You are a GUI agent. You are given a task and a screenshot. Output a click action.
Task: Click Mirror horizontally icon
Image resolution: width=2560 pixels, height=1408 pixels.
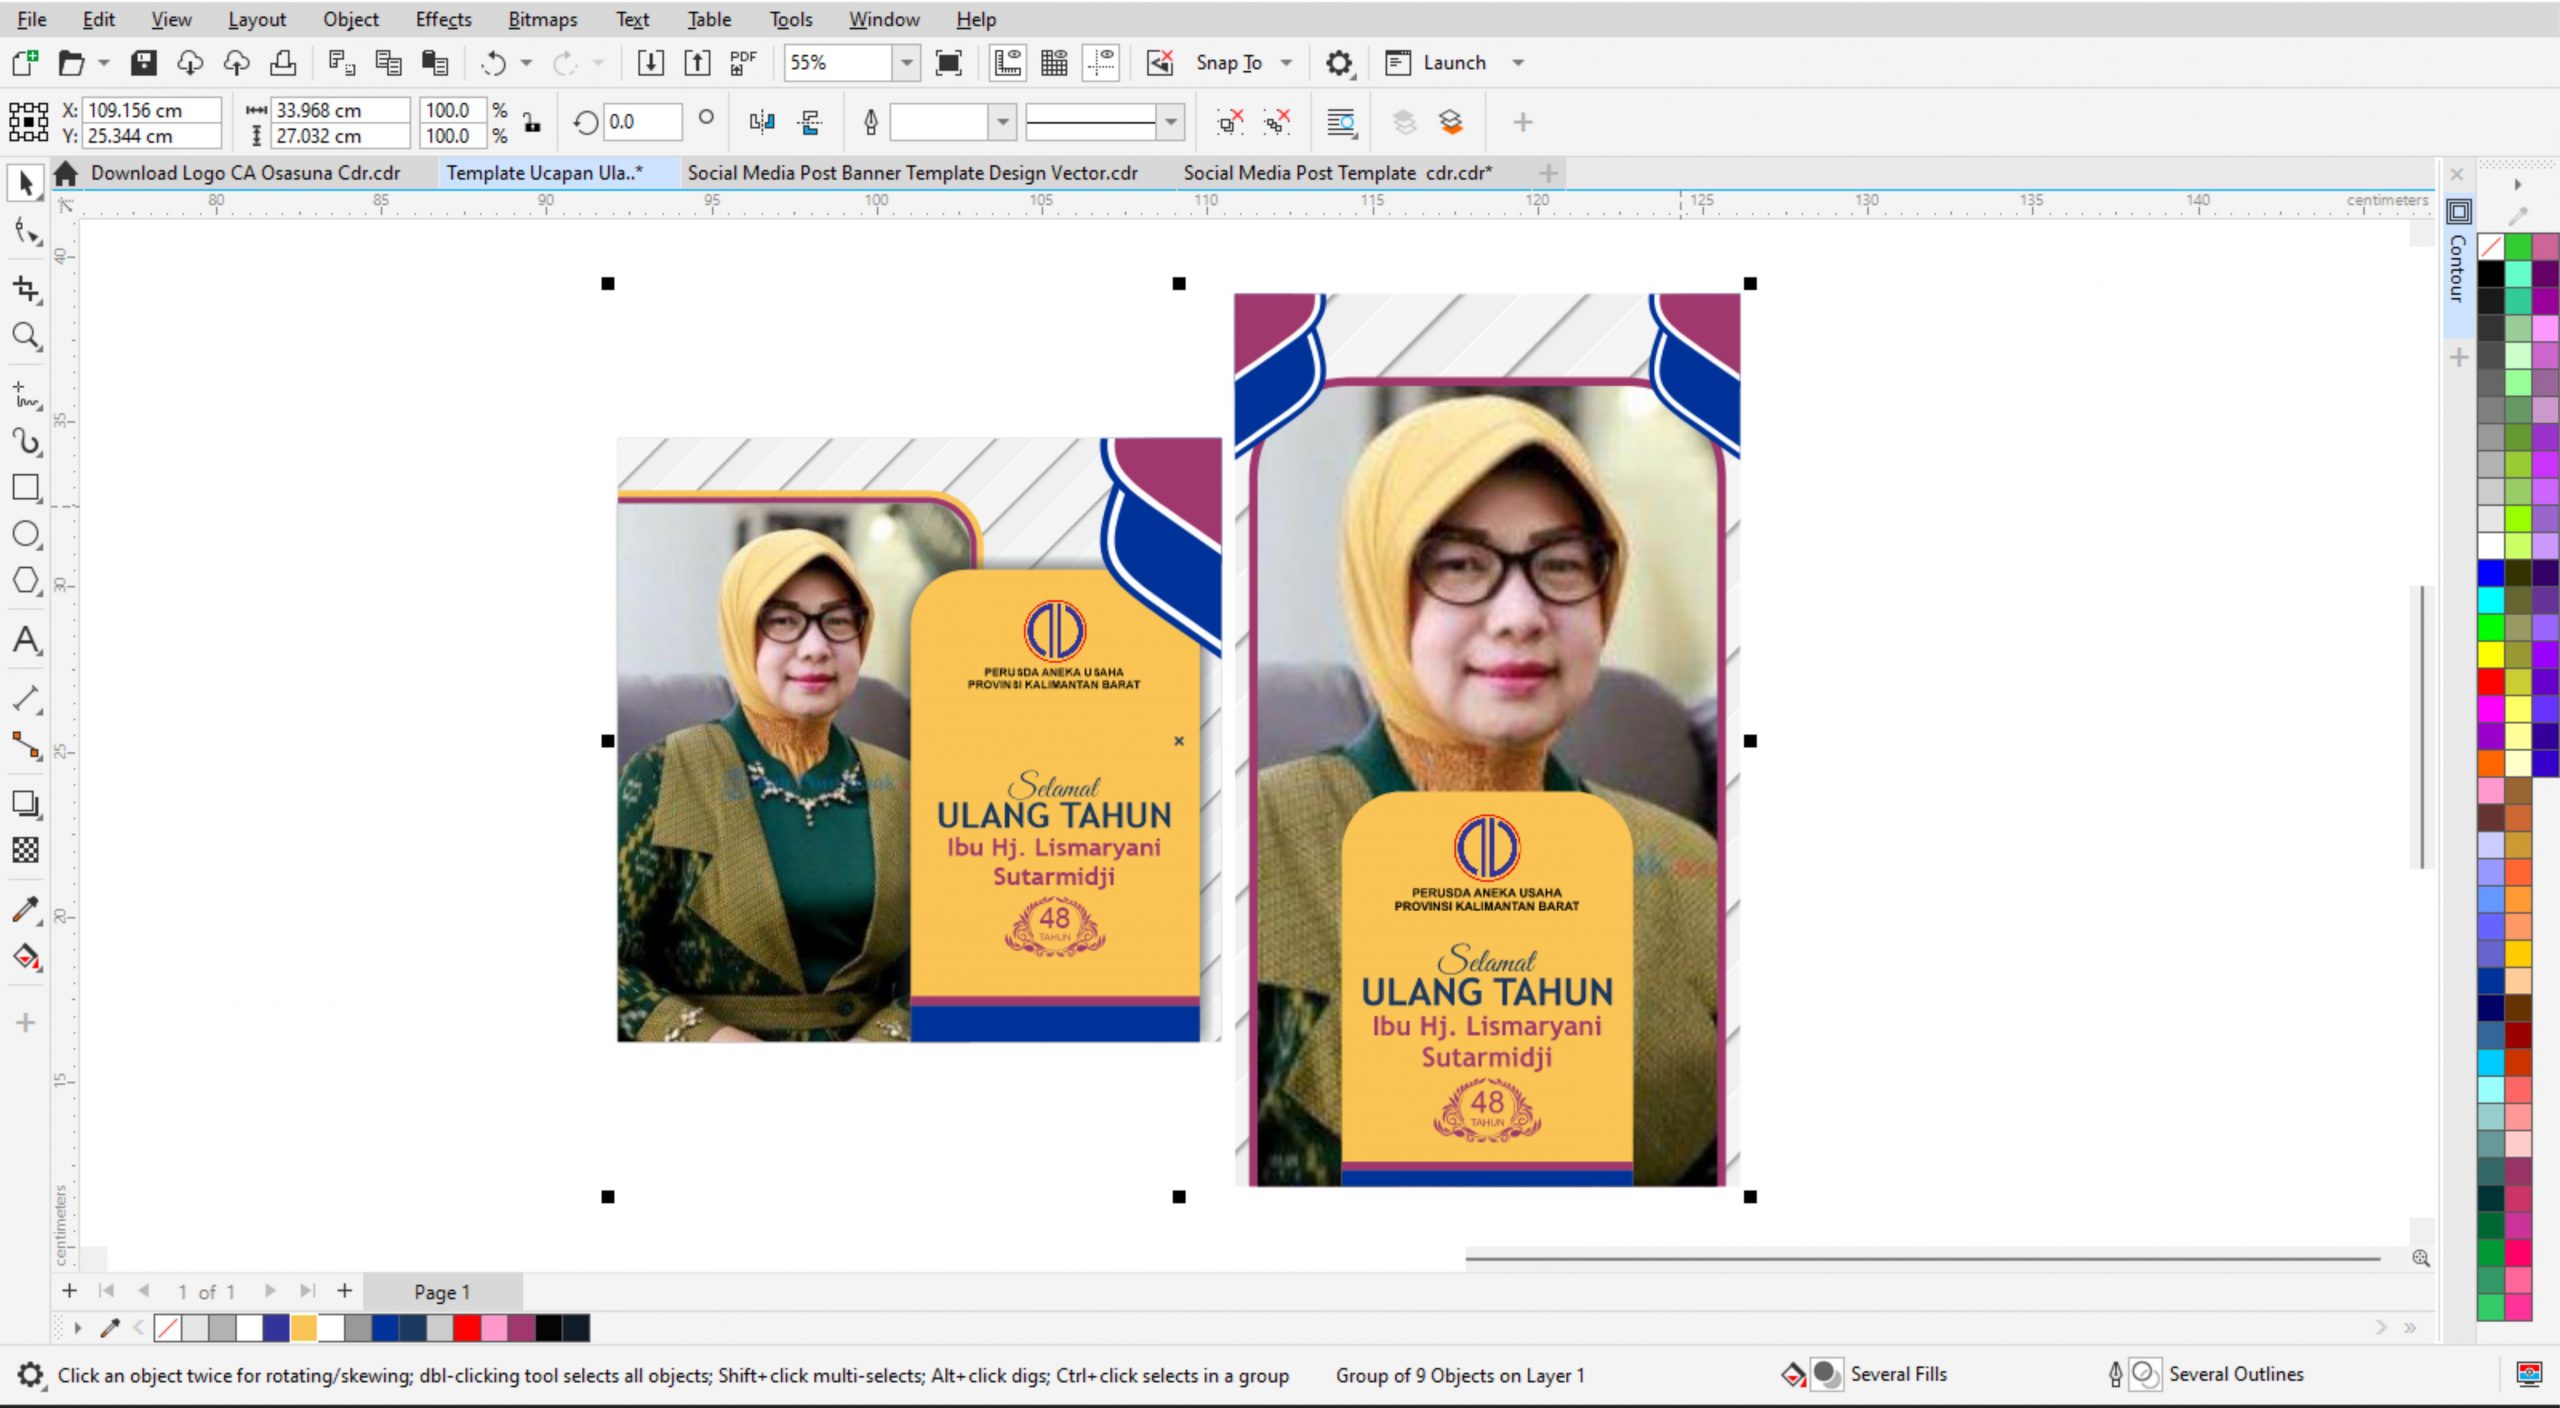tap(762, 122)
